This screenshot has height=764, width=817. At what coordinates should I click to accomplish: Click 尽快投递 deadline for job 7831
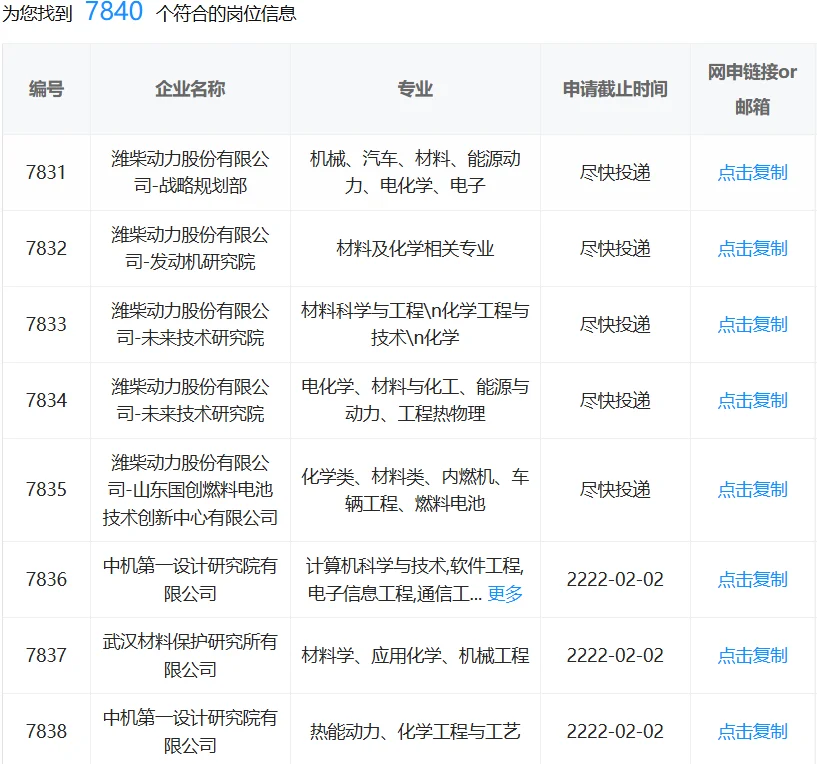tap(611, 173)
